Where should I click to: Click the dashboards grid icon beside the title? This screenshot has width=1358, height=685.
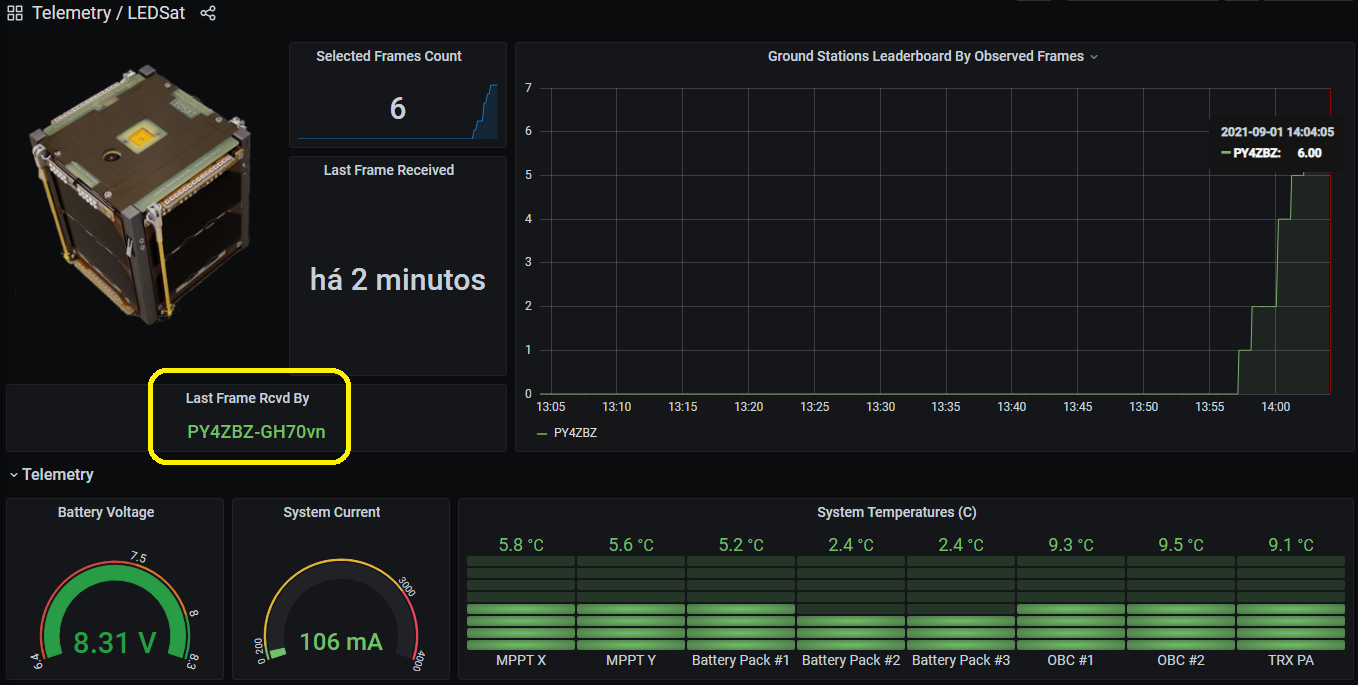pos(15,14)
